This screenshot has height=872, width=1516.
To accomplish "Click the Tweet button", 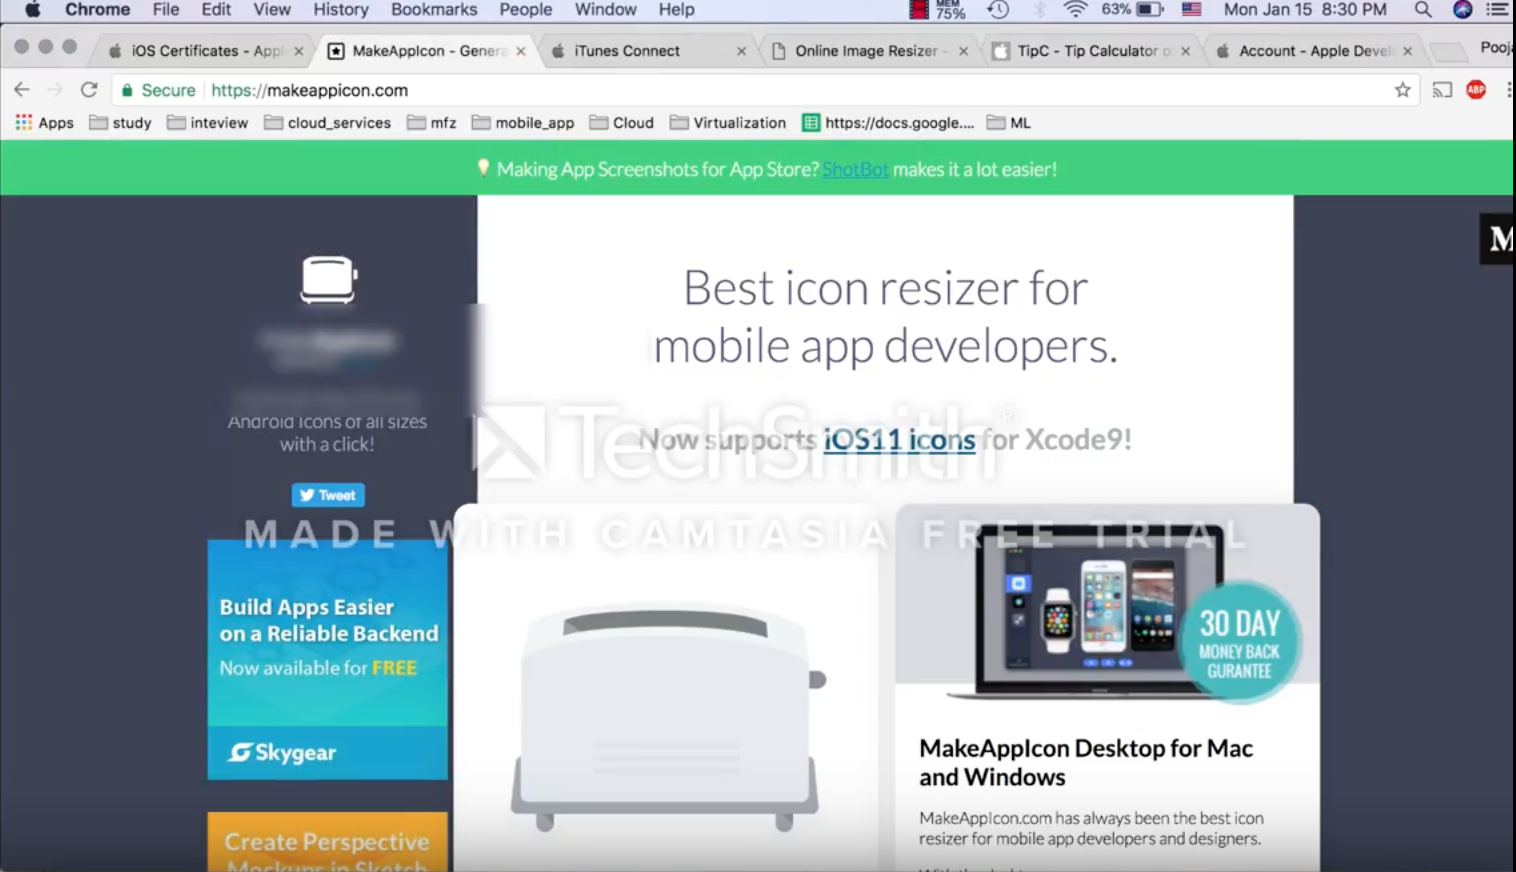I will pyautogui.click(x=328, y=495).
